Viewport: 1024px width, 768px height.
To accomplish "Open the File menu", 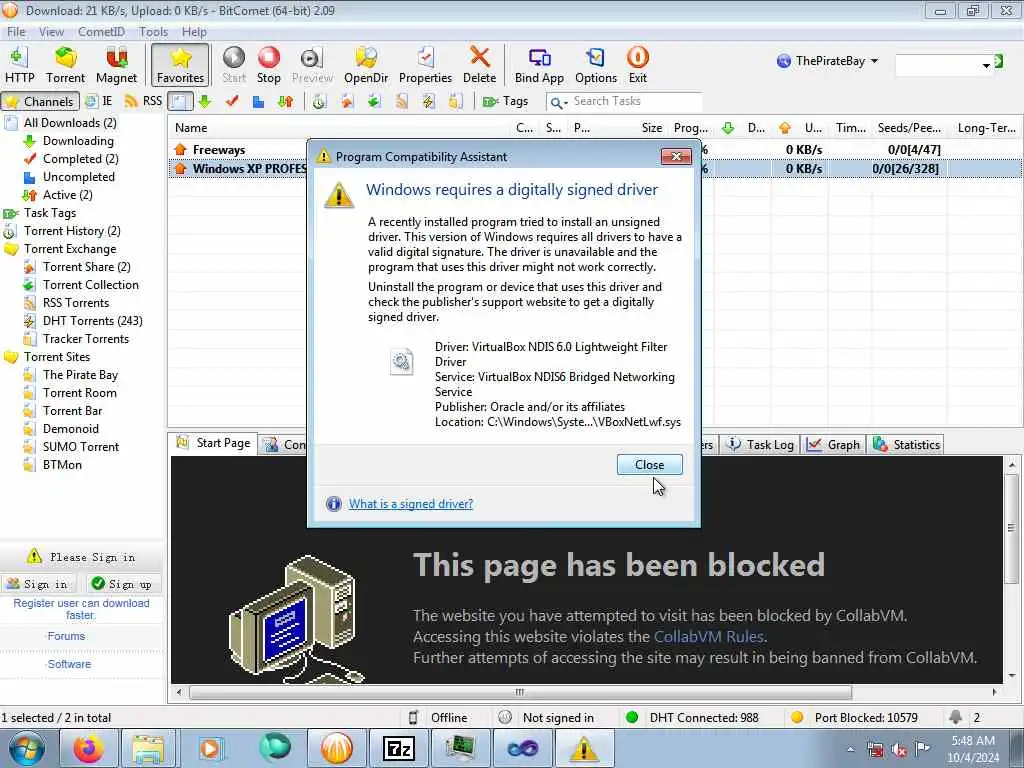I will pos(16,31).
